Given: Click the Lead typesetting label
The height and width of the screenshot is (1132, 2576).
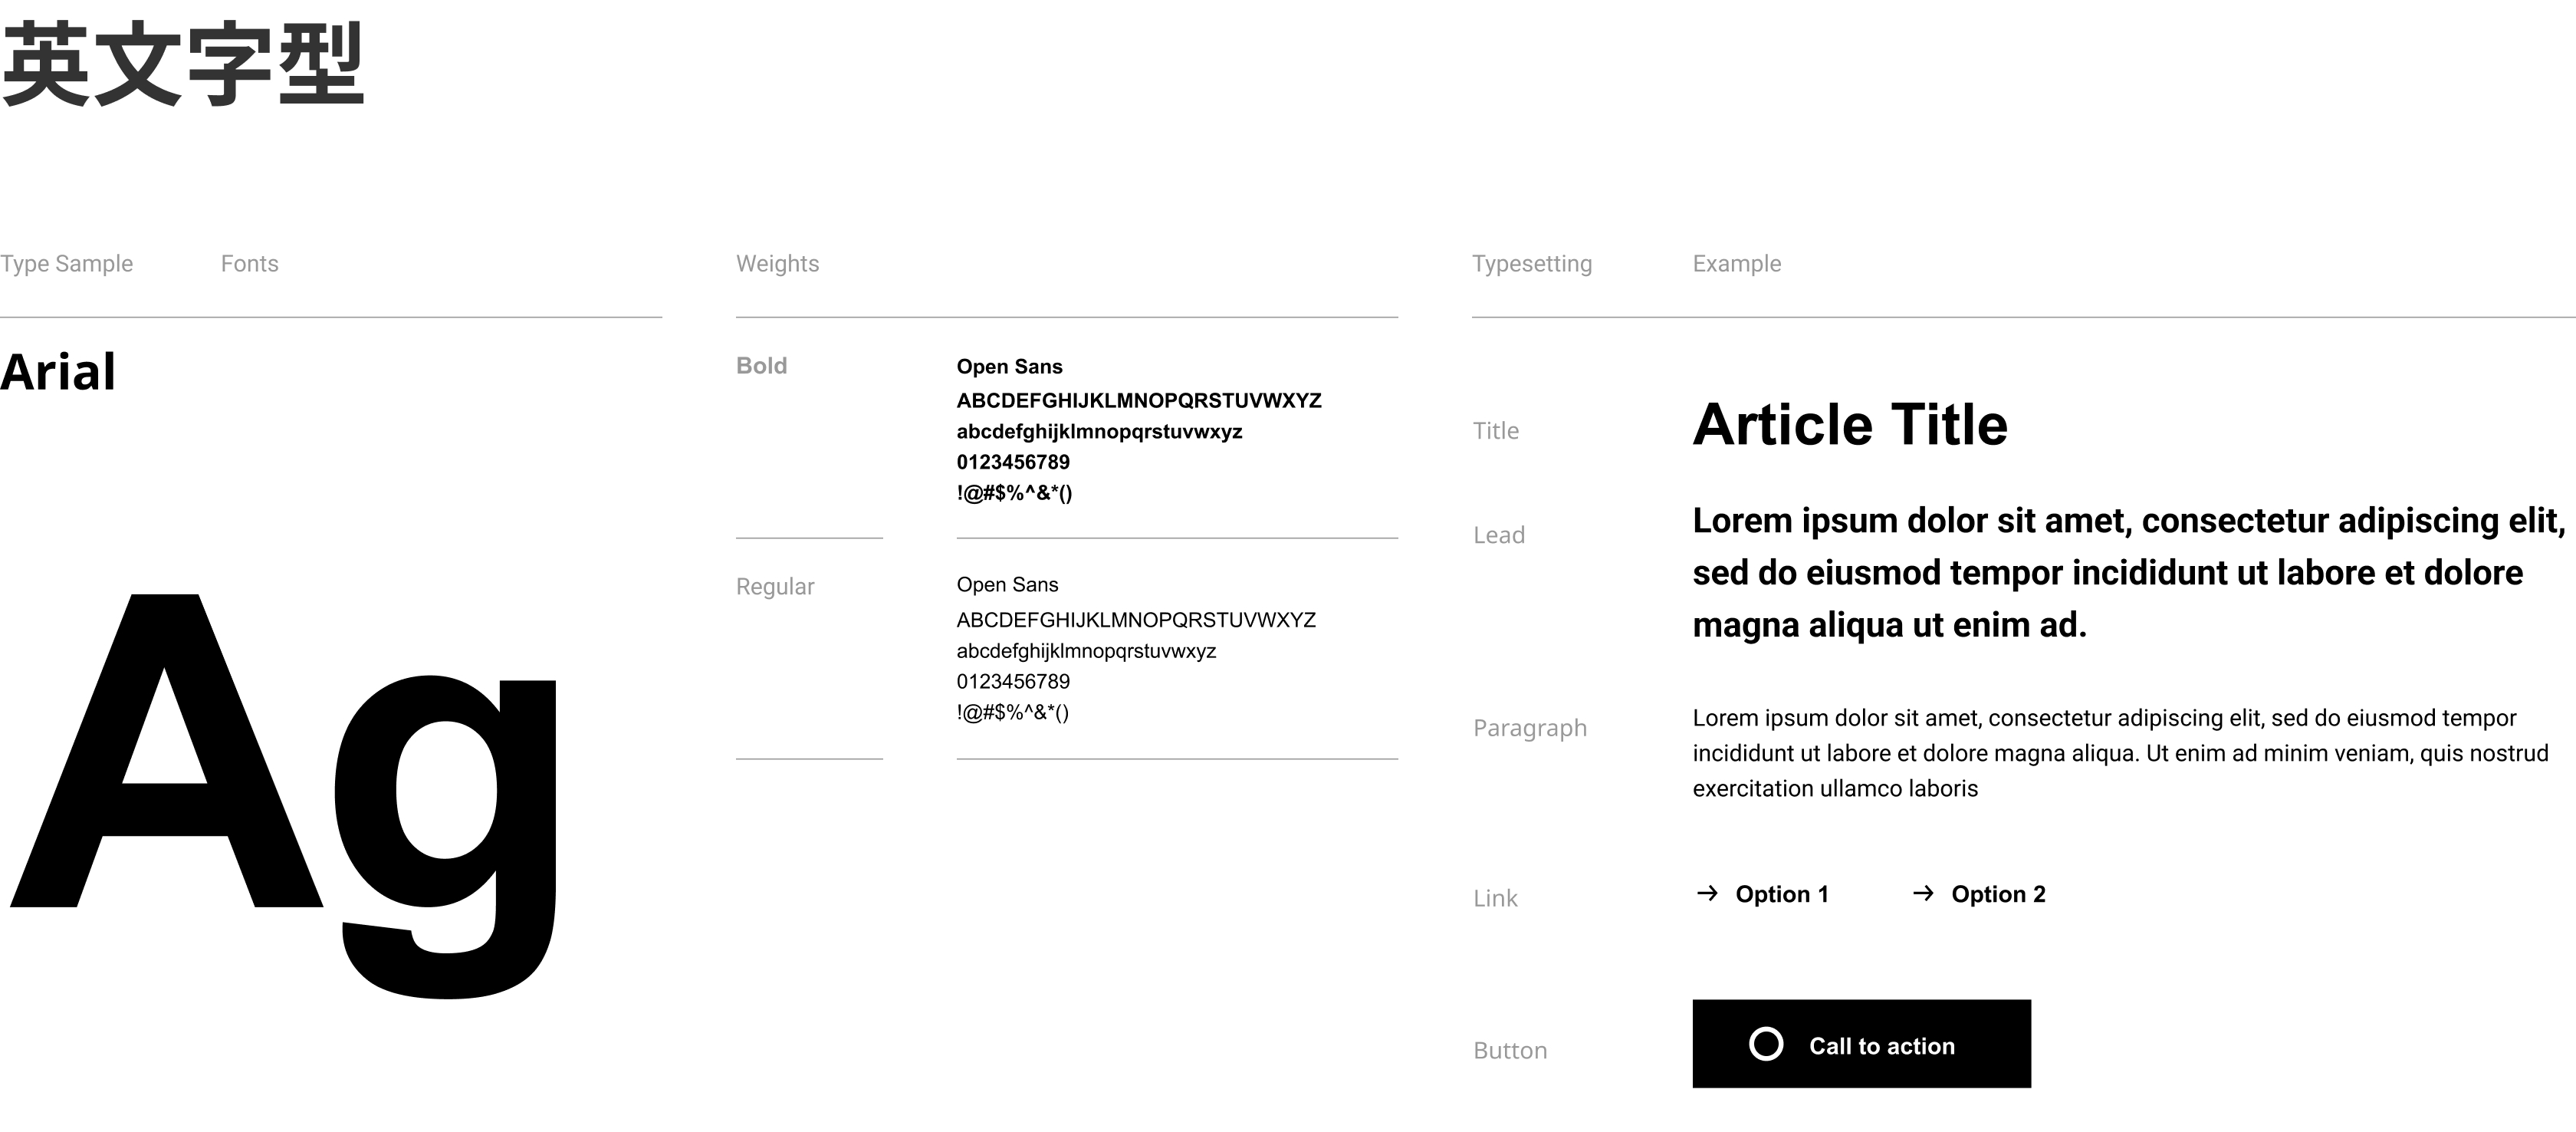Looking at the screenshot, I should (1499, 535).
